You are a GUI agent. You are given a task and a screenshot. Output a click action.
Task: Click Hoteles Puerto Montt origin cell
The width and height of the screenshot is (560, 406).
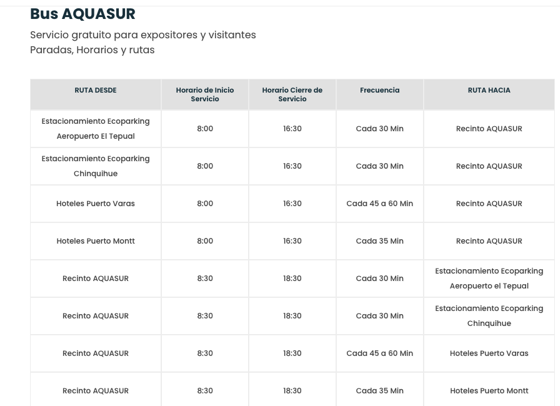(x=95, y=241)
